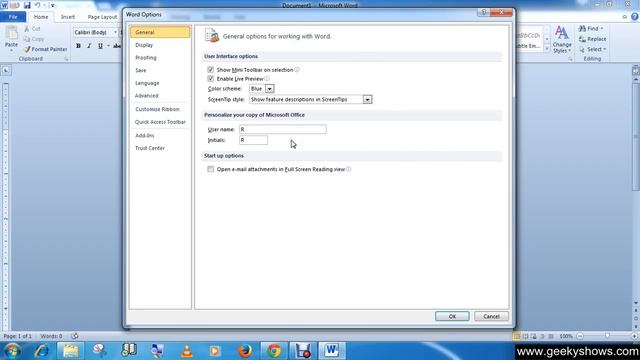Click OK in Word Options dialog
Screen dimensions: 640x360
(452, 316)
